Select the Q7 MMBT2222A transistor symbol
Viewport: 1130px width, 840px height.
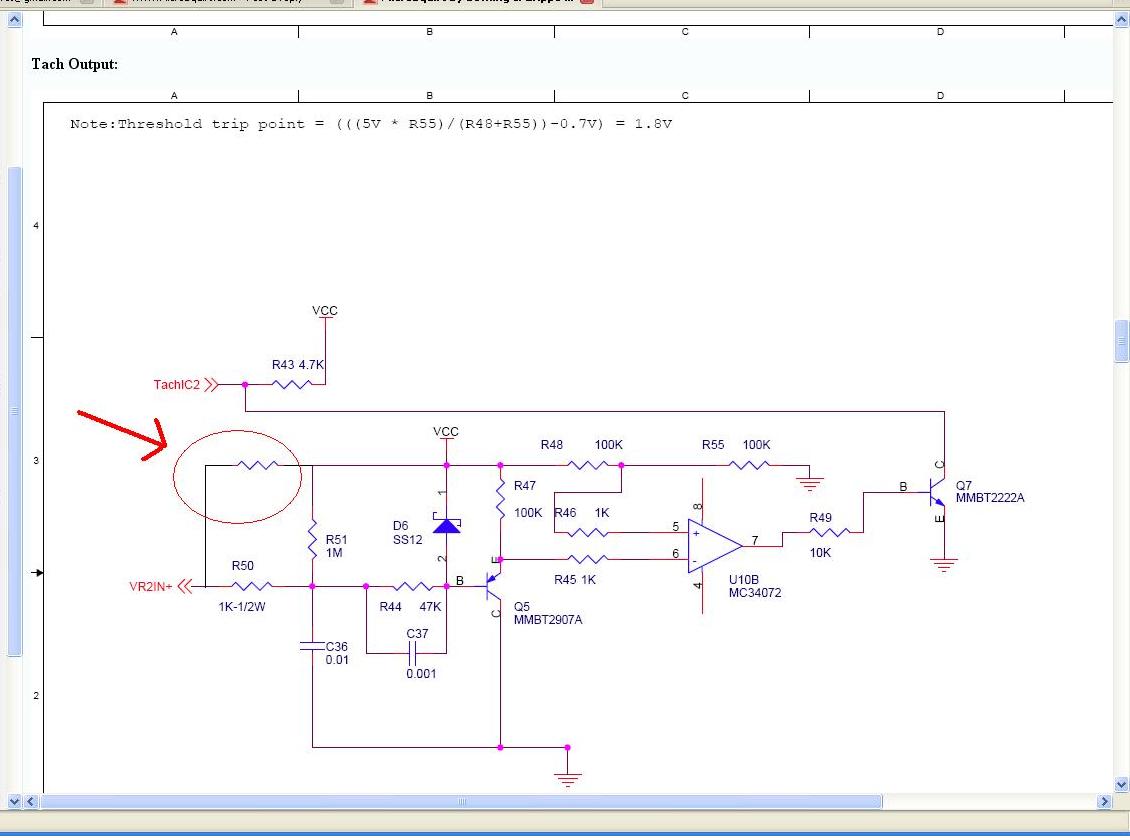tap(938, 493)
